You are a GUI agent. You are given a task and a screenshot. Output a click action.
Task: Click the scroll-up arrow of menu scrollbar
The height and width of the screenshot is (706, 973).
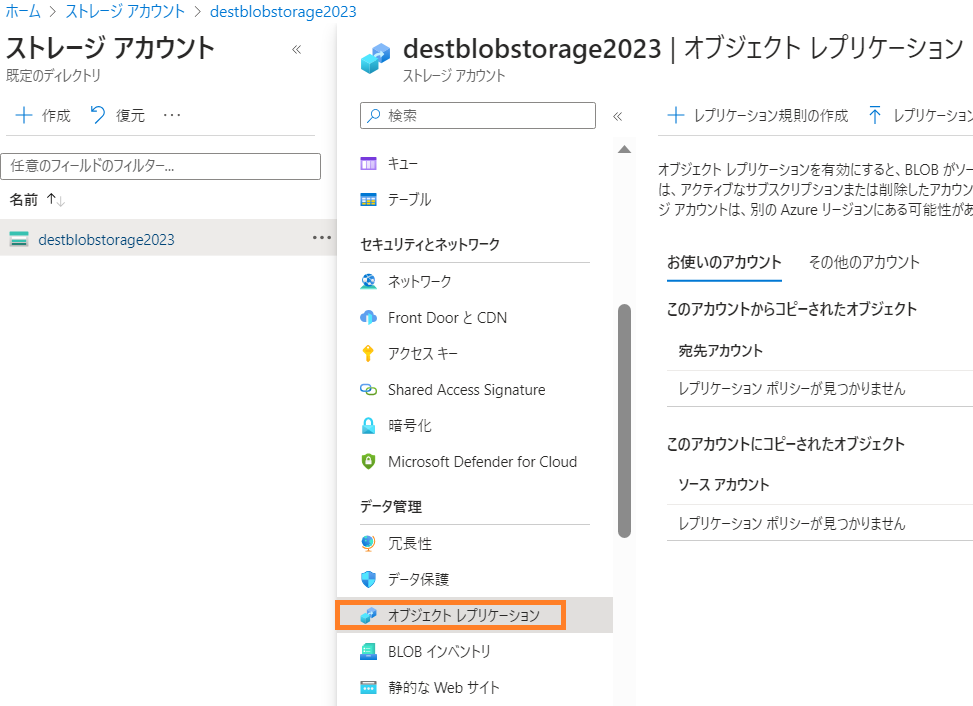tap(625, 149)
